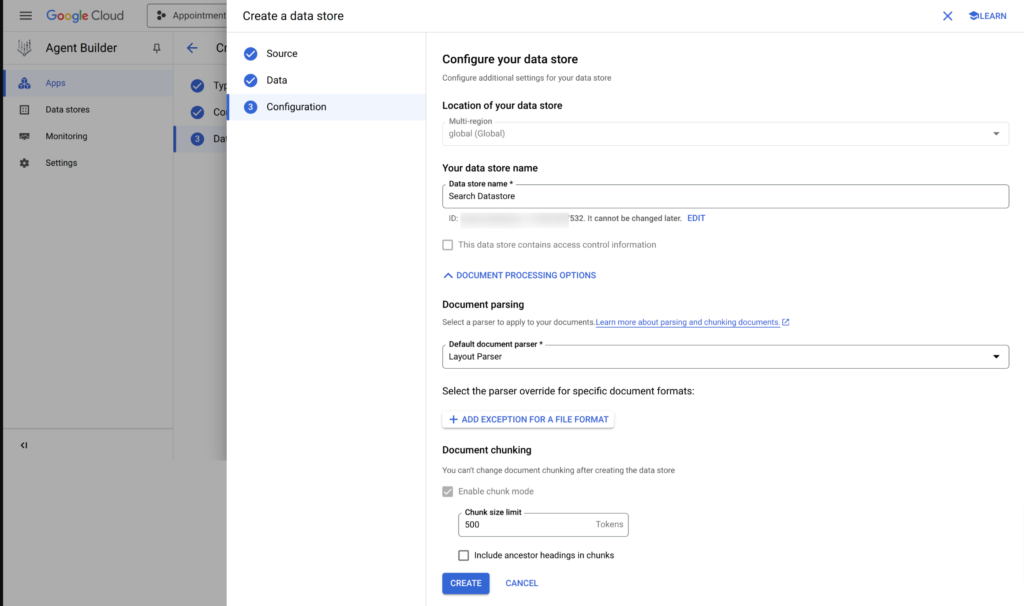The image size is (1024, 606).
Task: Pin the Agent Builder panel
Action: 156,48
